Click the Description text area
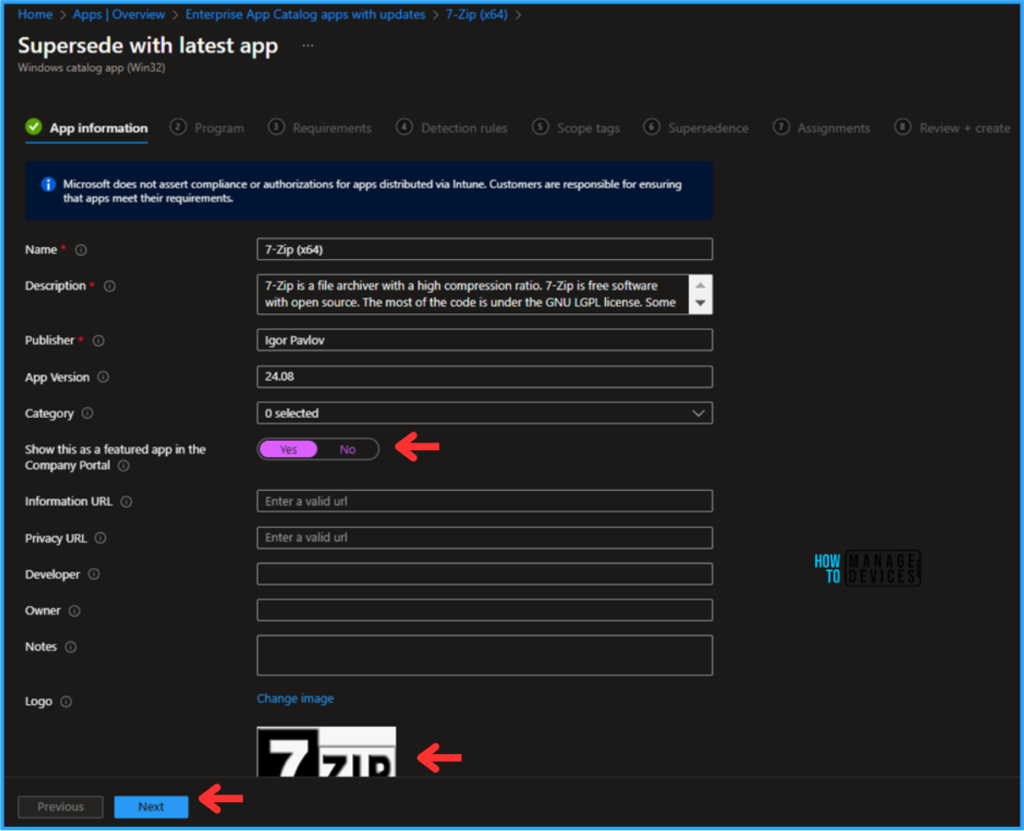The image size is (1024, 831). click(x=473, y=294)
